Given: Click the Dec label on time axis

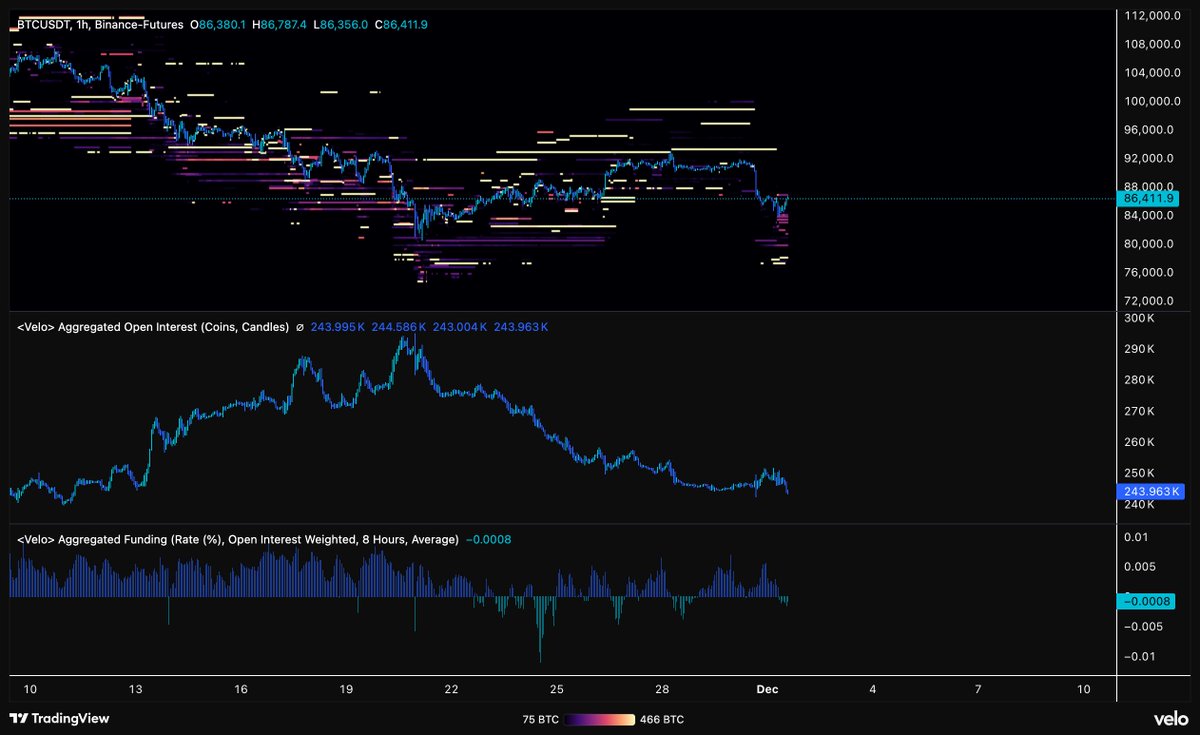Looking at the screenshot, I should (768, 689).
